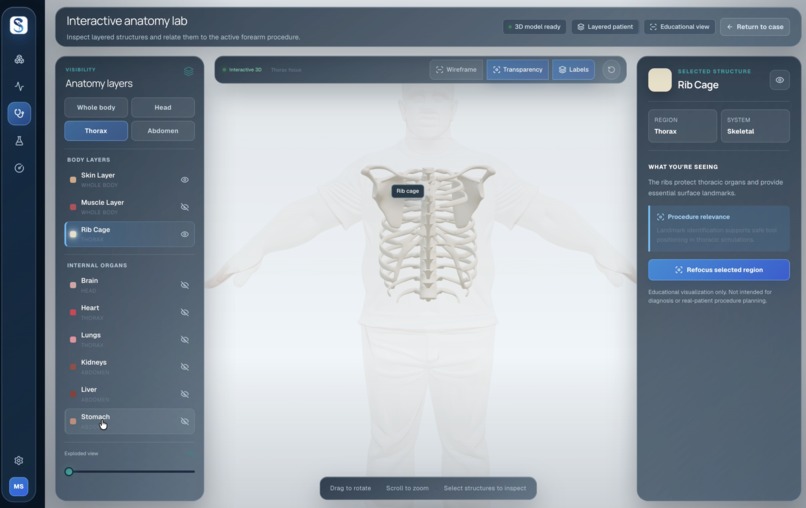Click the Educational view chip
The image size is (806, 508).
[680, 27]
